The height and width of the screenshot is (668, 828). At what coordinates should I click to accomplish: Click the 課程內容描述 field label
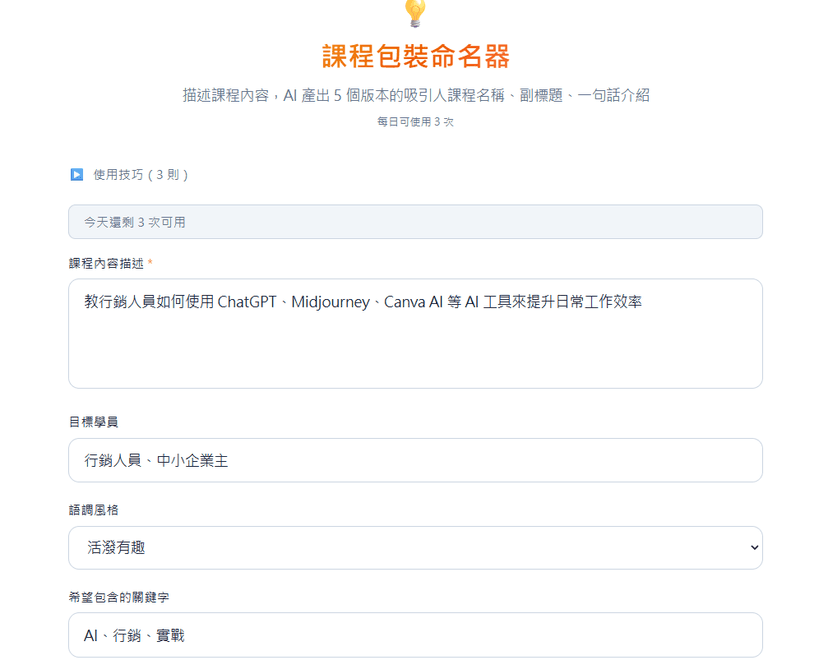pos(106,264)
